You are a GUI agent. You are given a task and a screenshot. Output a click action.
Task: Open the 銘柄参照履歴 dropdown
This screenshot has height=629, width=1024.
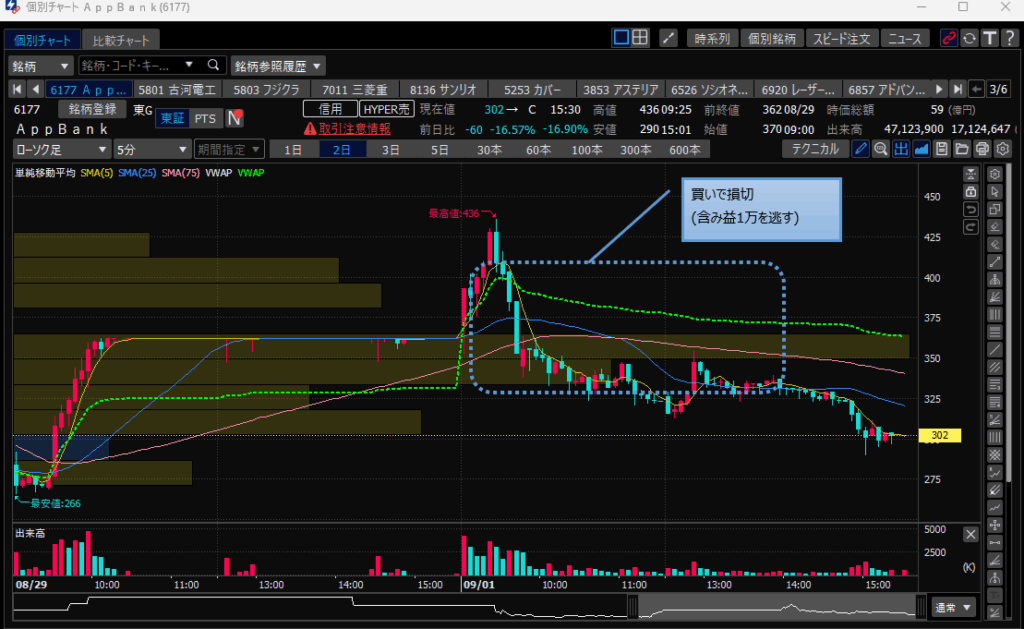click(x=278, y=66)
